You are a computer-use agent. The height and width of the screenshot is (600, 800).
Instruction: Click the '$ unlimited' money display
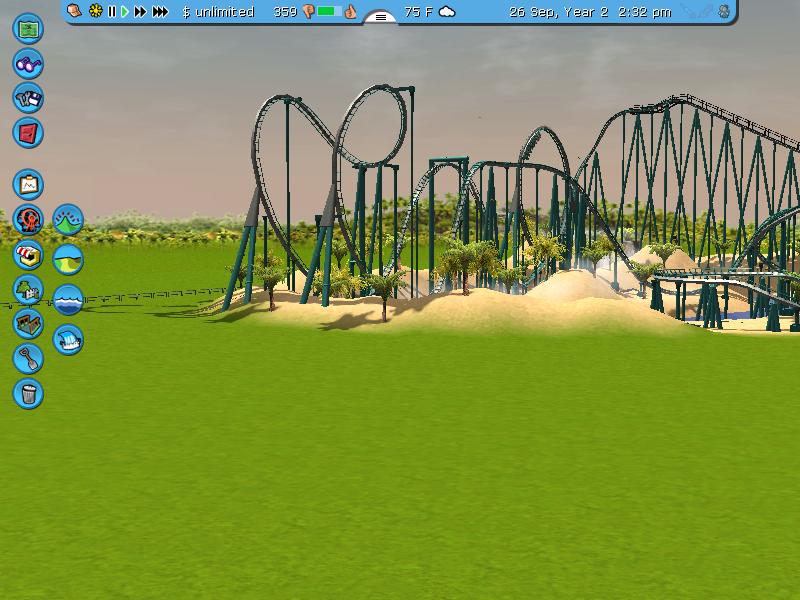[218, 12]
